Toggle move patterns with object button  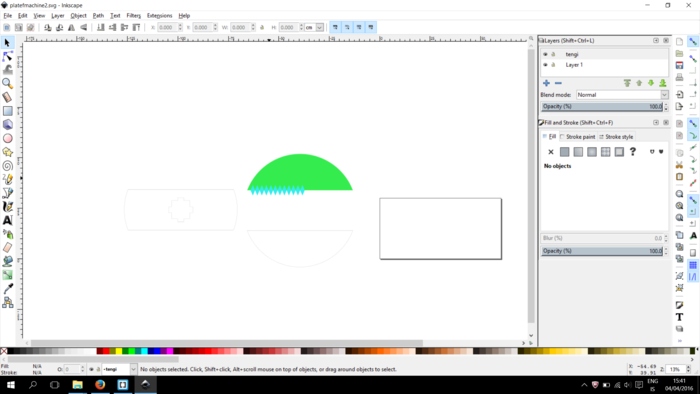(371, 27)
